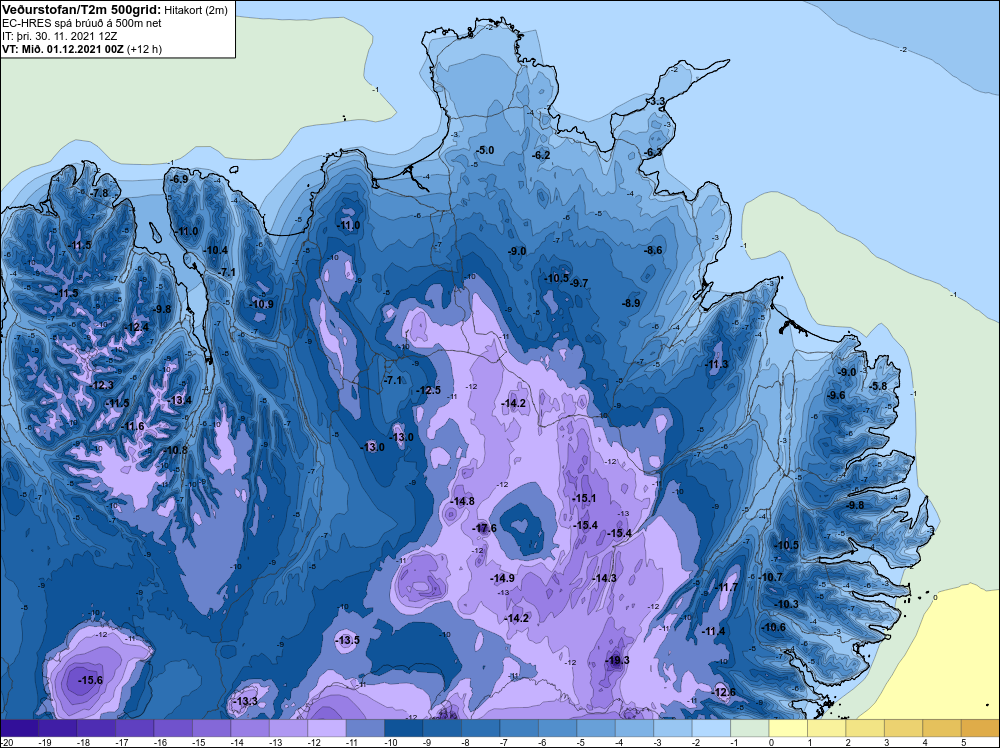This screenshot has width=1000, height=748.
Task: Select the -17.6 temperature reading
Action: coord(484,528)
